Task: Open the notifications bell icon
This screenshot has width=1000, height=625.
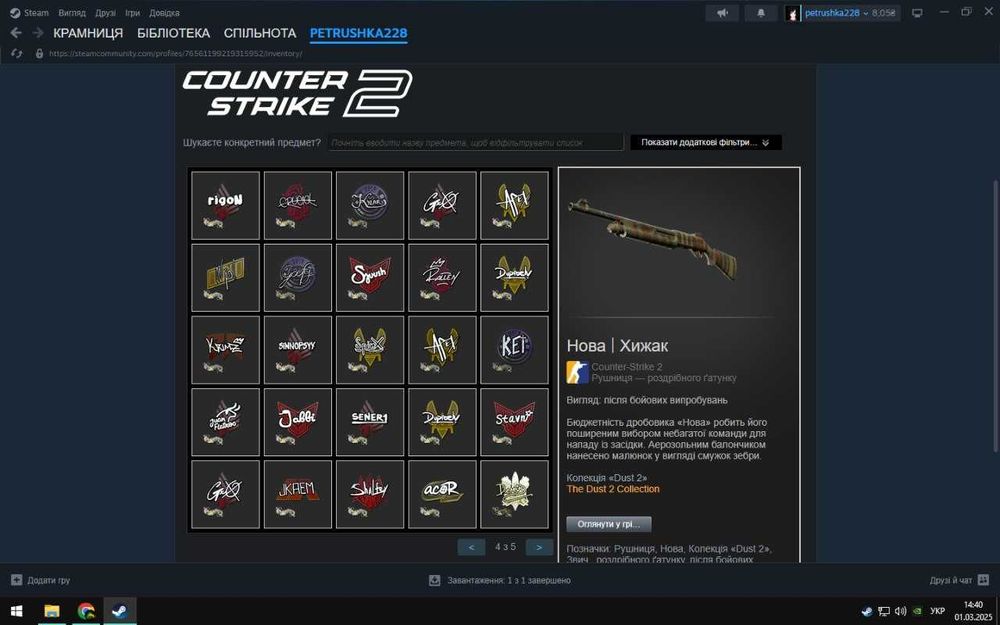Action: click(760, 13)
